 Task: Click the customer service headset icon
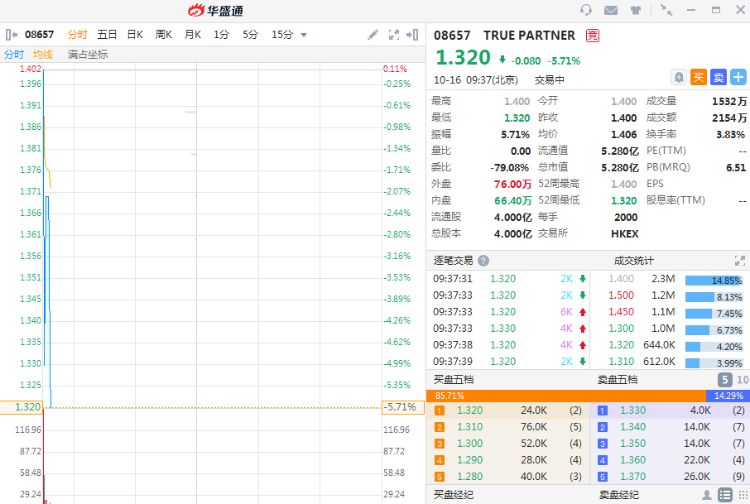[586, 10]
